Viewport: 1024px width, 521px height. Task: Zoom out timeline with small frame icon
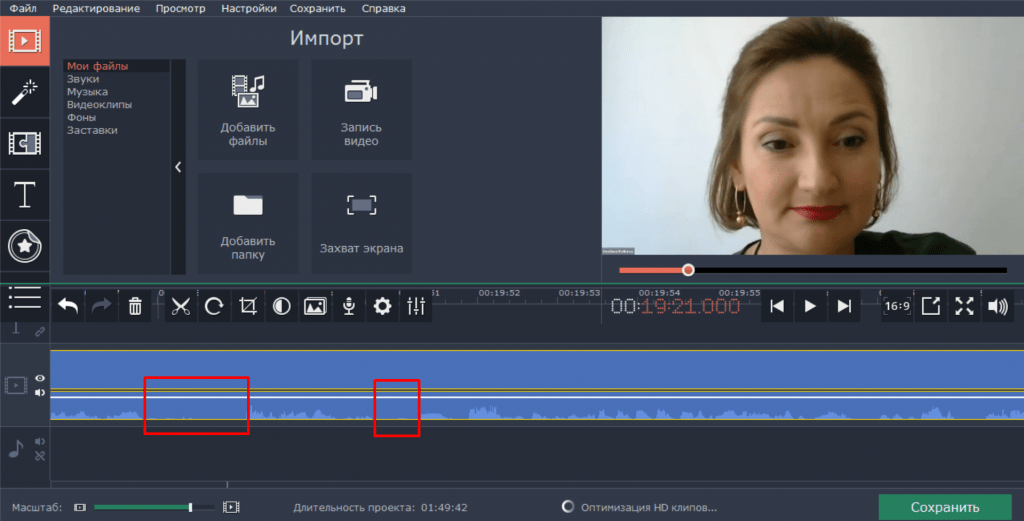click(x=80, y=507)
